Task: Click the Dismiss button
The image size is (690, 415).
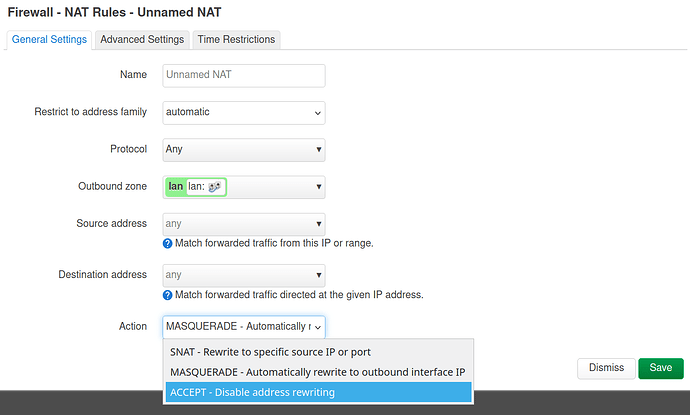Action: point(606,368)
